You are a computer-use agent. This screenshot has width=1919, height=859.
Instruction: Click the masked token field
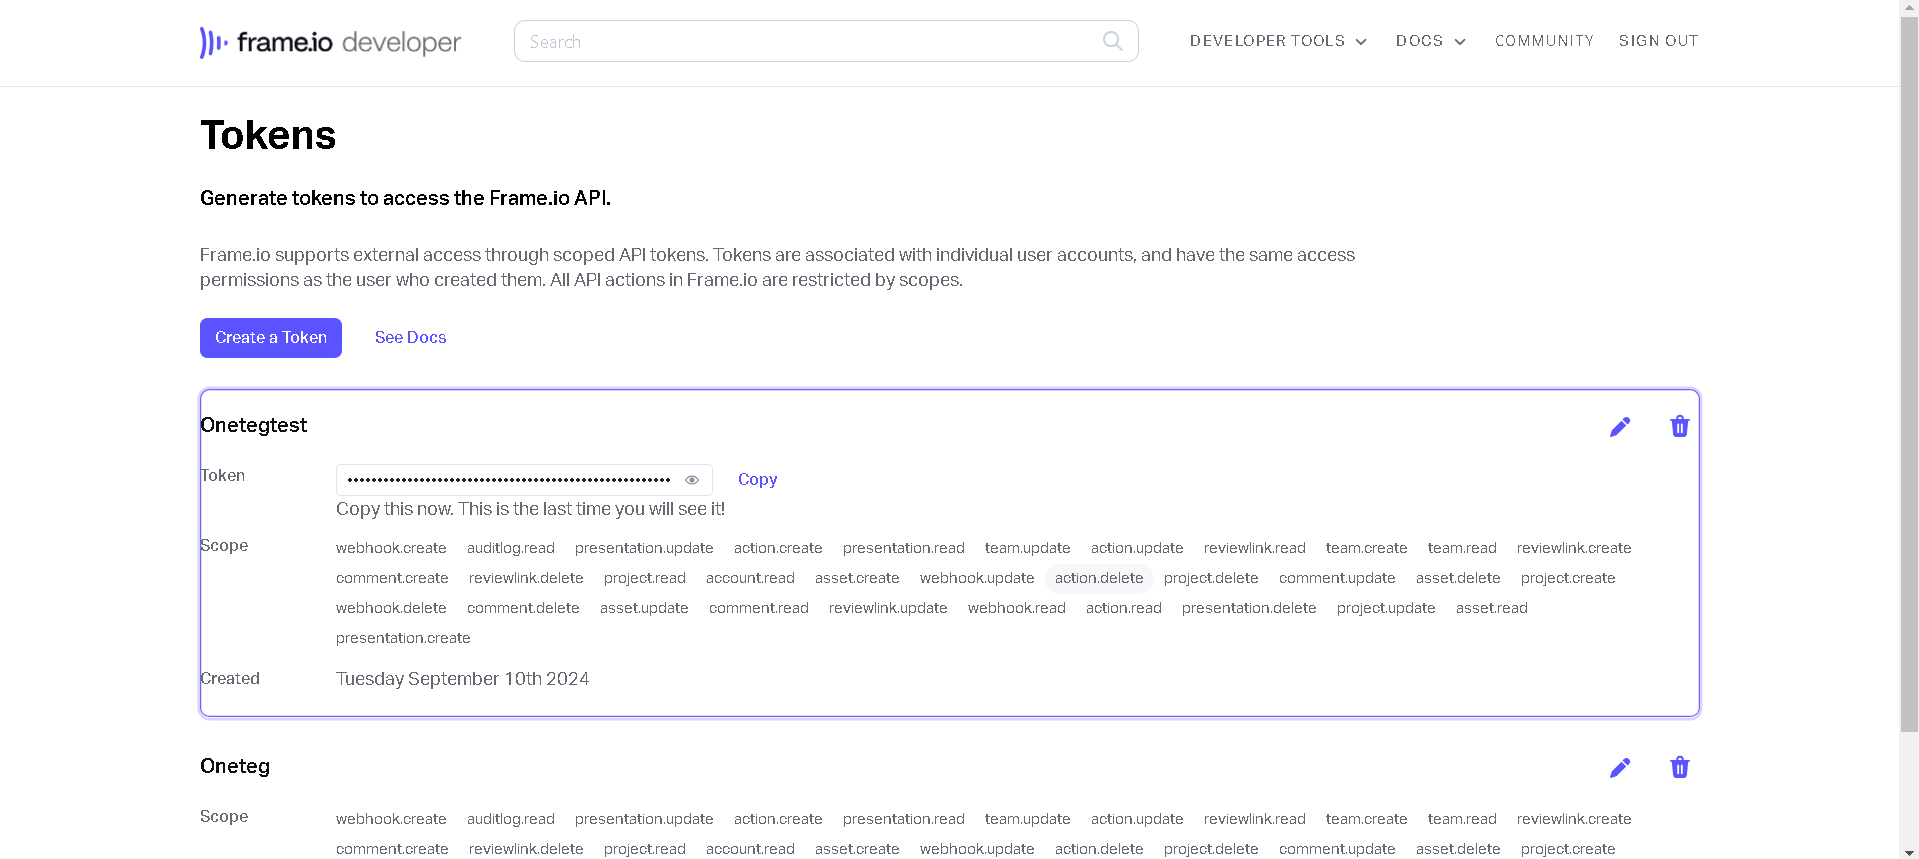tap(508, 480)
